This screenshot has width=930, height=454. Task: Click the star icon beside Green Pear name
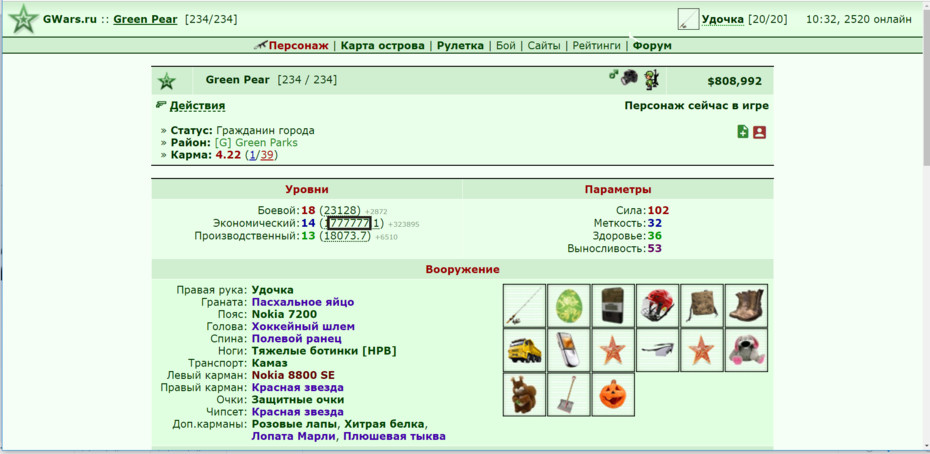(167, 81)
